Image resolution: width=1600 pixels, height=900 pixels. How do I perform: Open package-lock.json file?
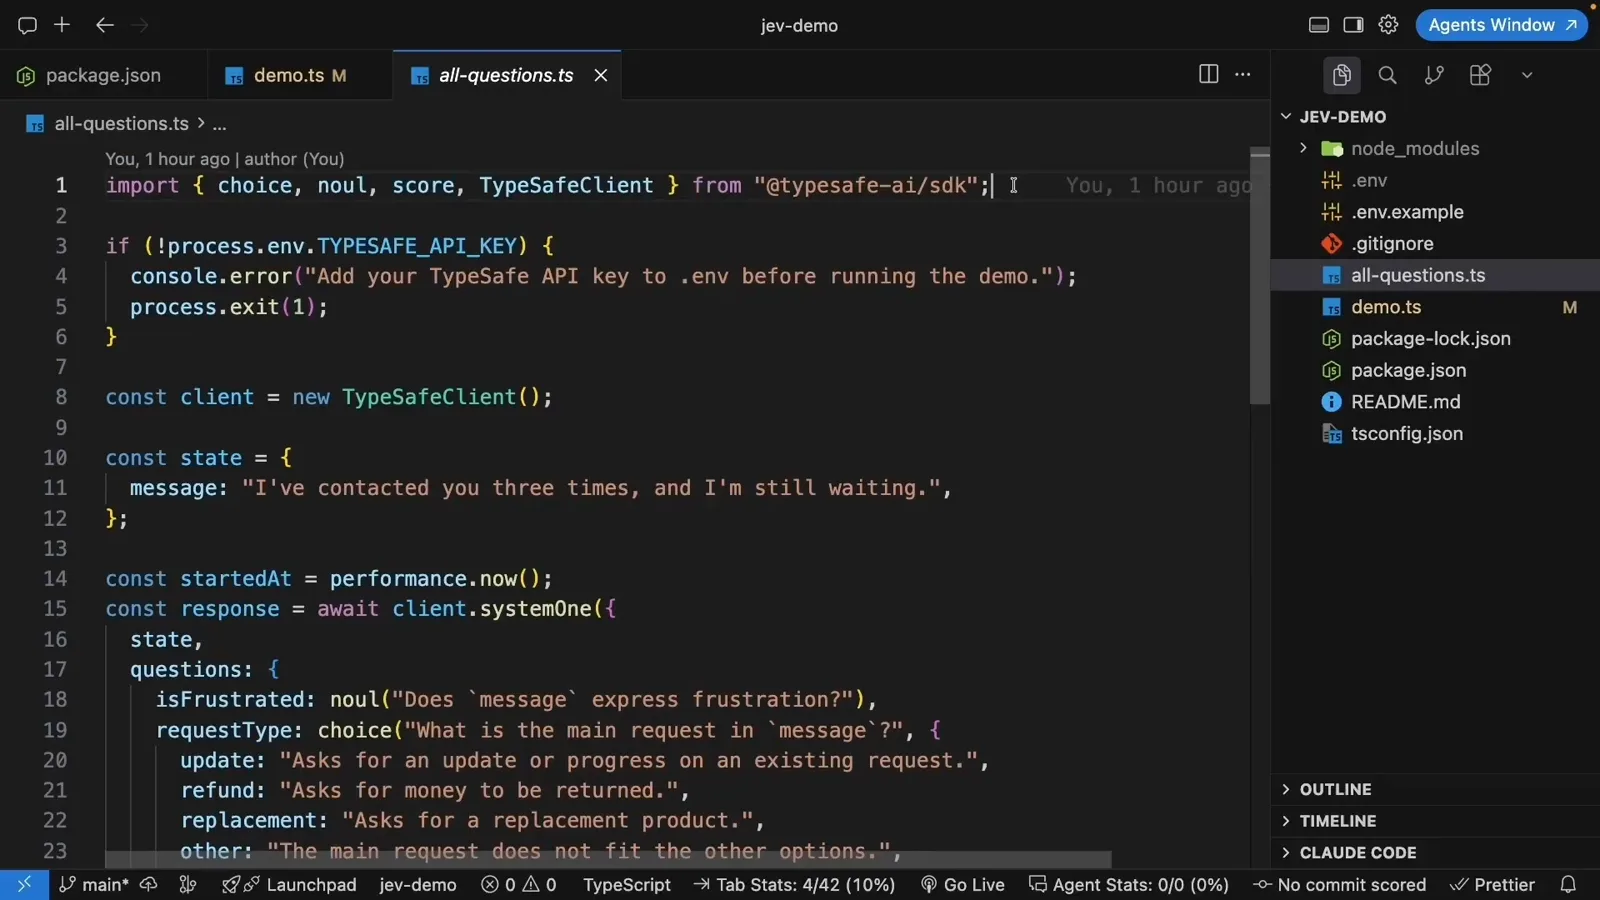tap(1436, 339)
